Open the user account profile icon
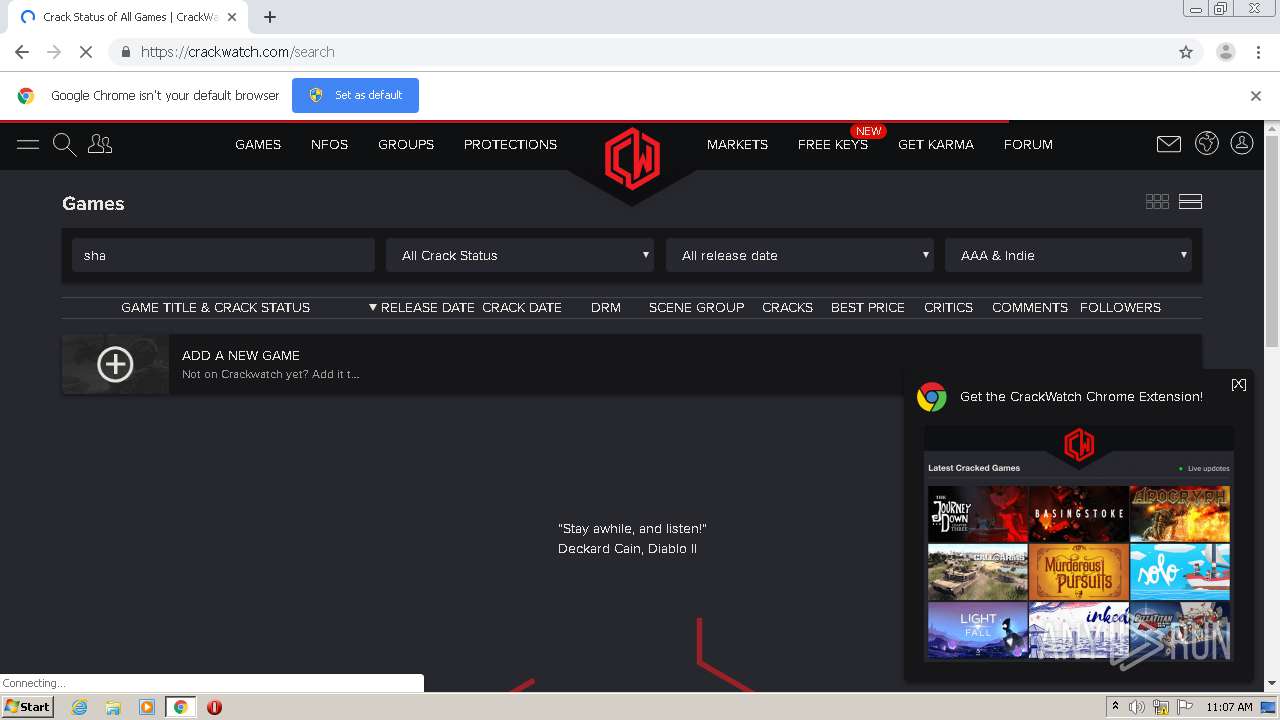 (x=1242, y=143)
